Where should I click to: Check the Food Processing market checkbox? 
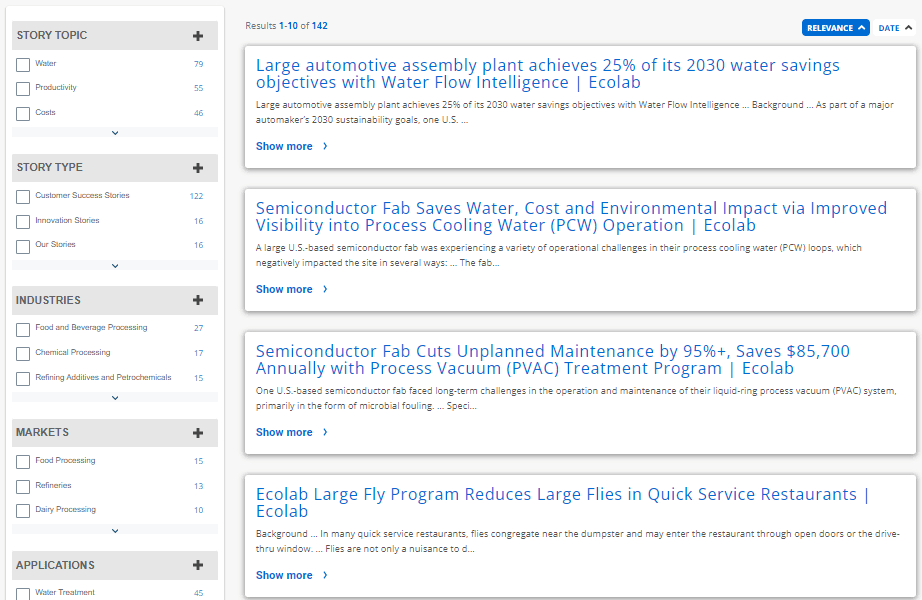coord(22,460)
